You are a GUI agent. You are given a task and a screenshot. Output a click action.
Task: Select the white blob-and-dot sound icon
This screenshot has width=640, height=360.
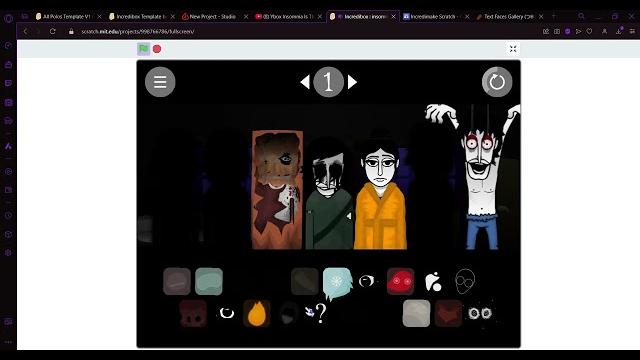pos(433,281)
